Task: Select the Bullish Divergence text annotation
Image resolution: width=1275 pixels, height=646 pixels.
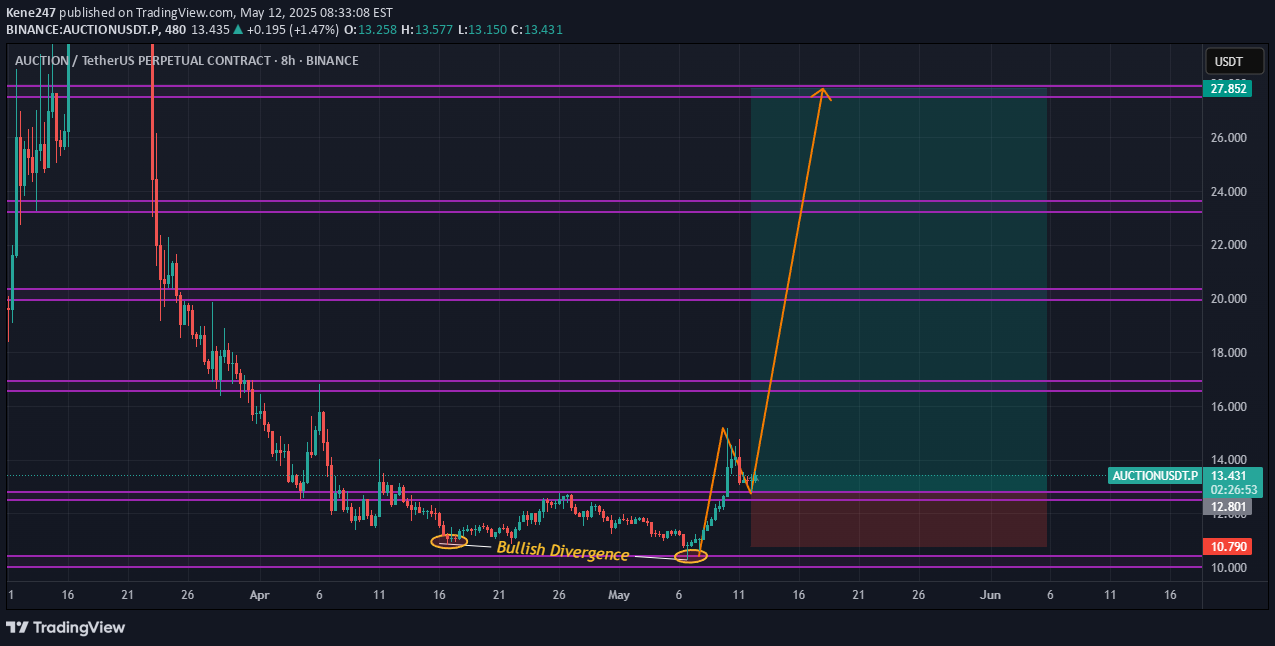Action: pos(563,552)
